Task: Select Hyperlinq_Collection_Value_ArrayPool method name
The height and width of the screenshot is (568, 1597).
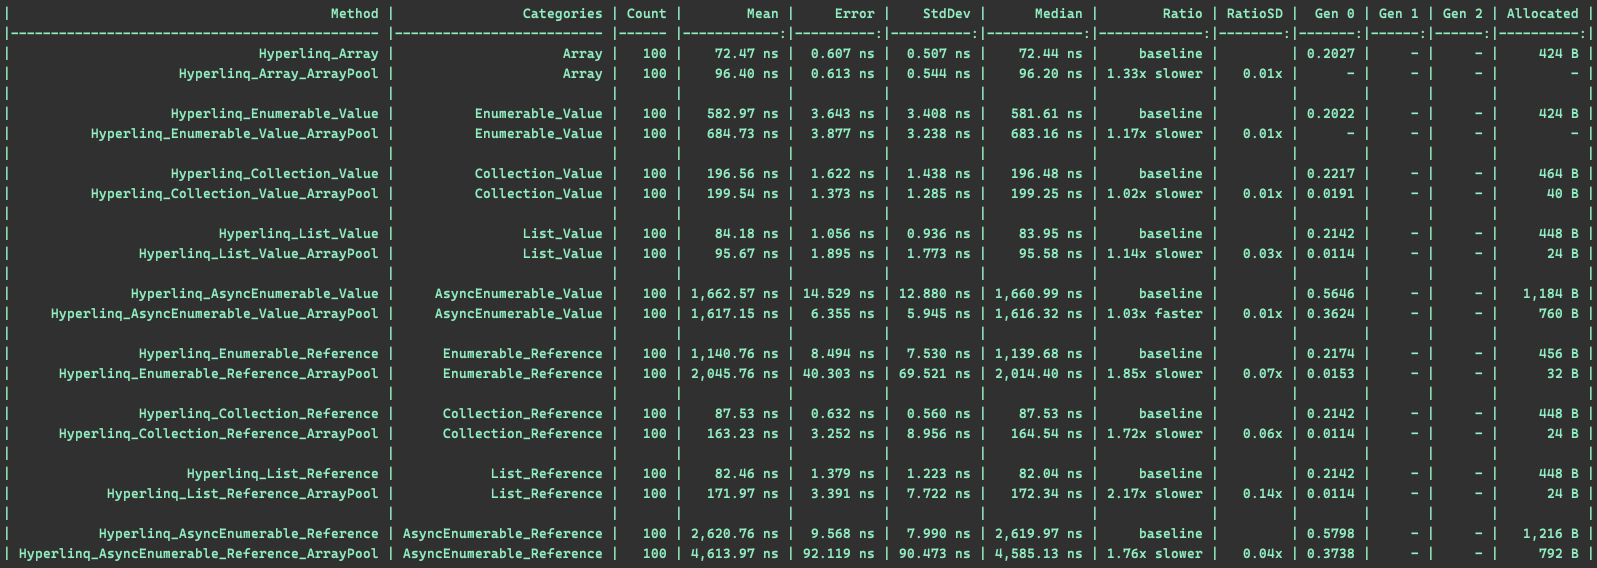Action: coord(235,194)
